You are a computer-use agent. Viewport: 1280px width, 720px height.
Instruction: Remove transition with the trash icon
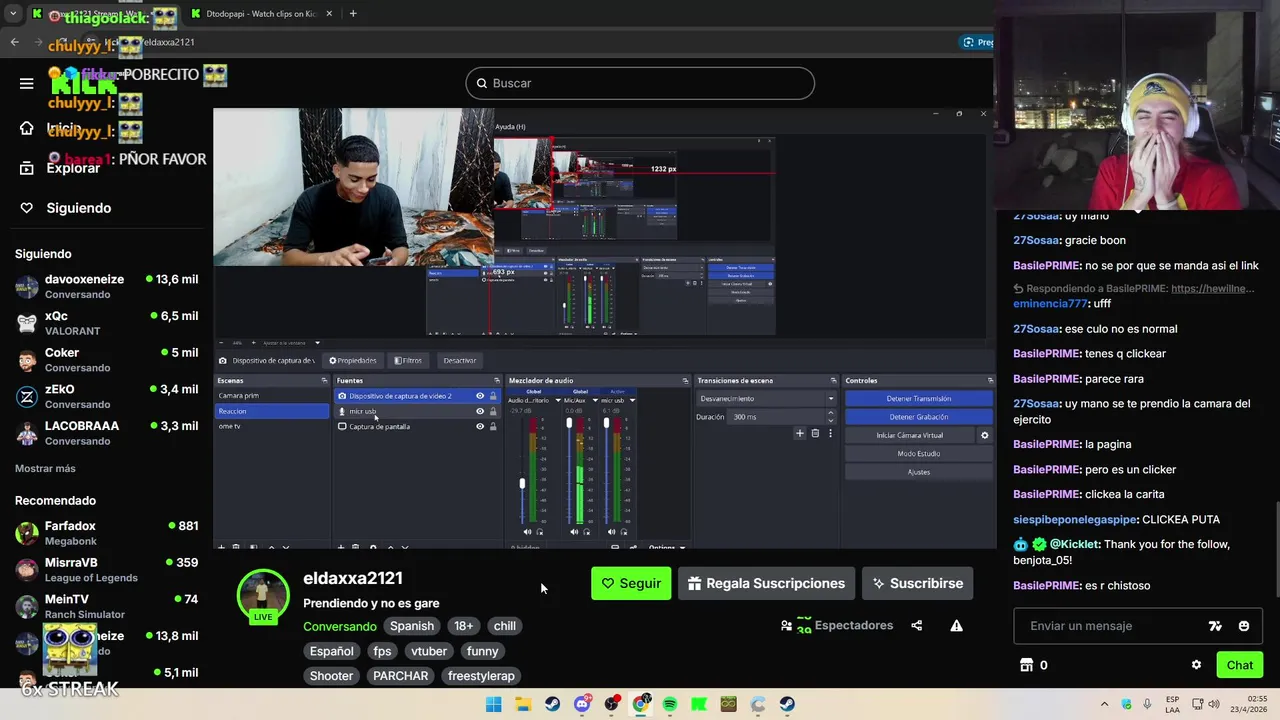(815, 433)
